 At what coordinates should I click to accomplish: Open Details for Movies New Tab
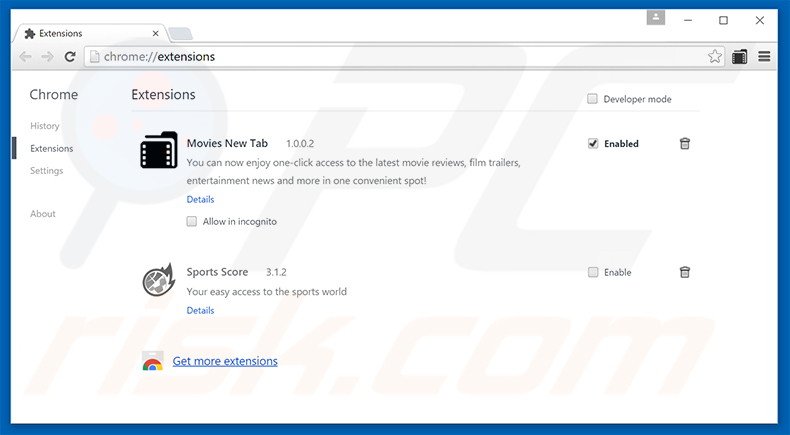click(200, 200)
